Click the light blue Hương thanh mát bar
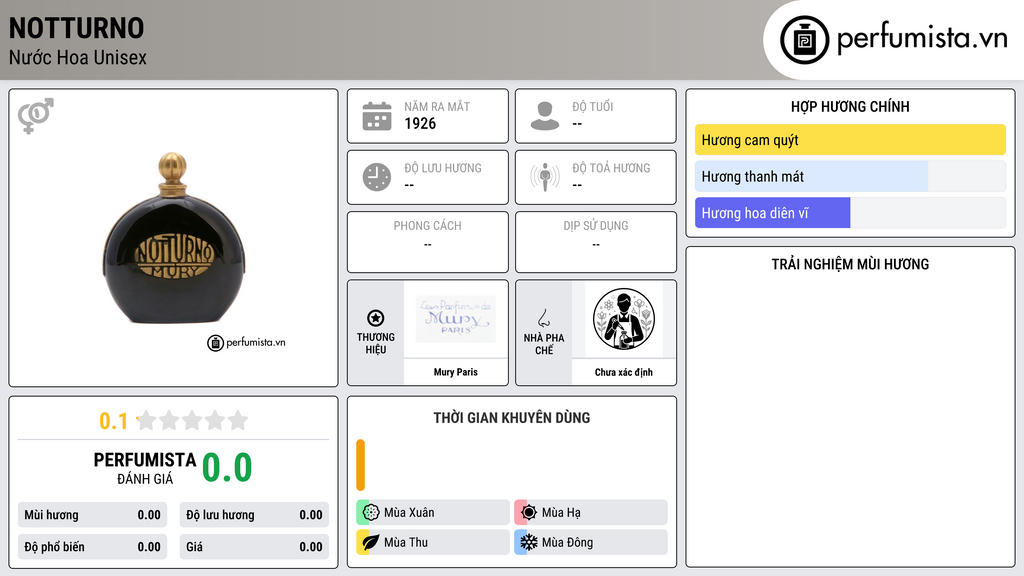 812,176
